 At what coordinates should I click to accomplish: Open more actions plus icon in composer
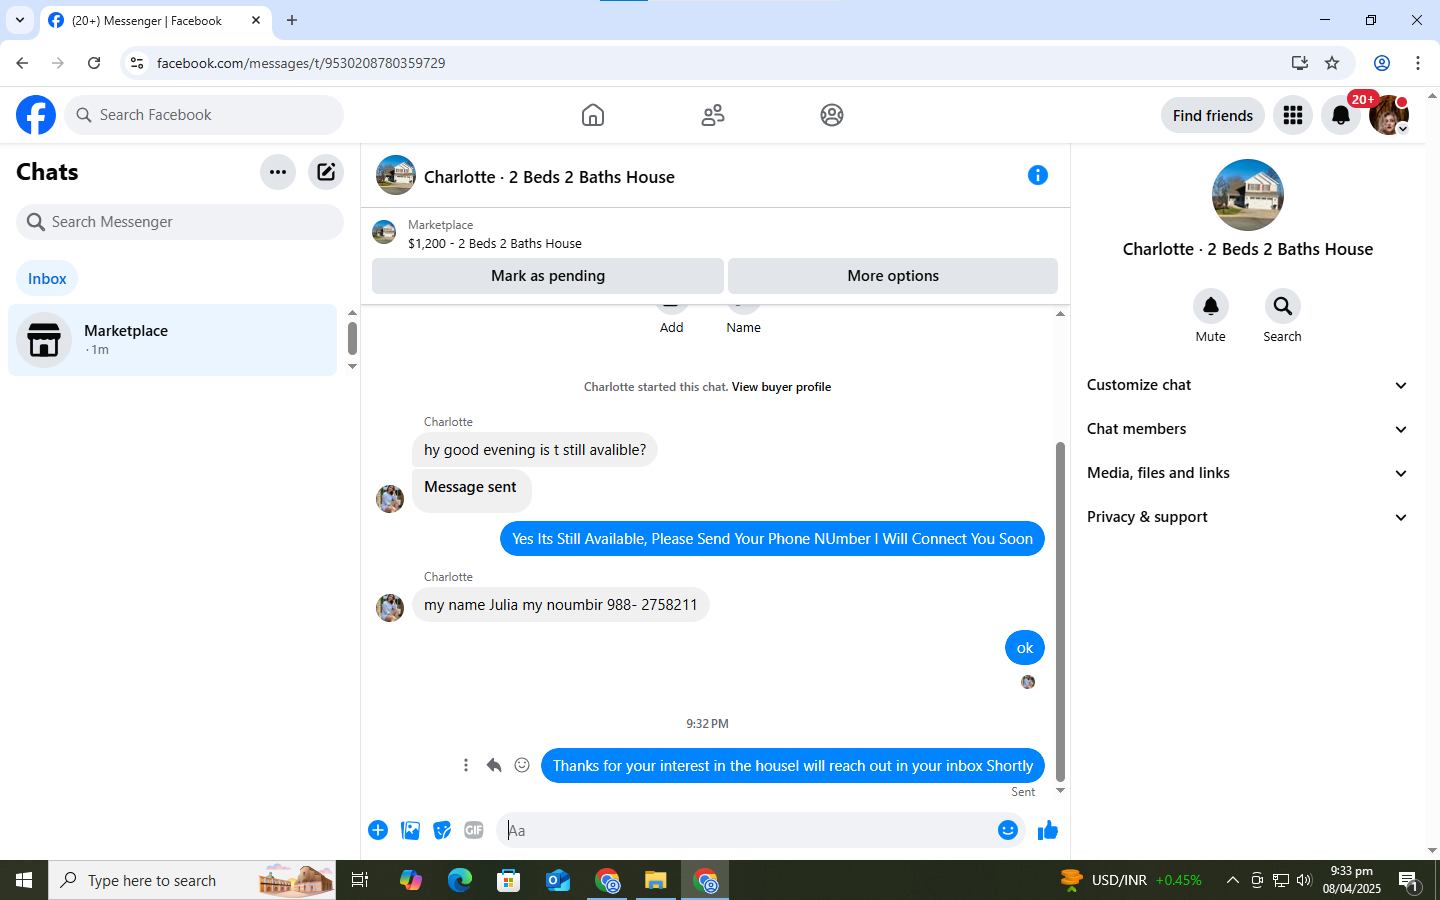coord(378,830)
